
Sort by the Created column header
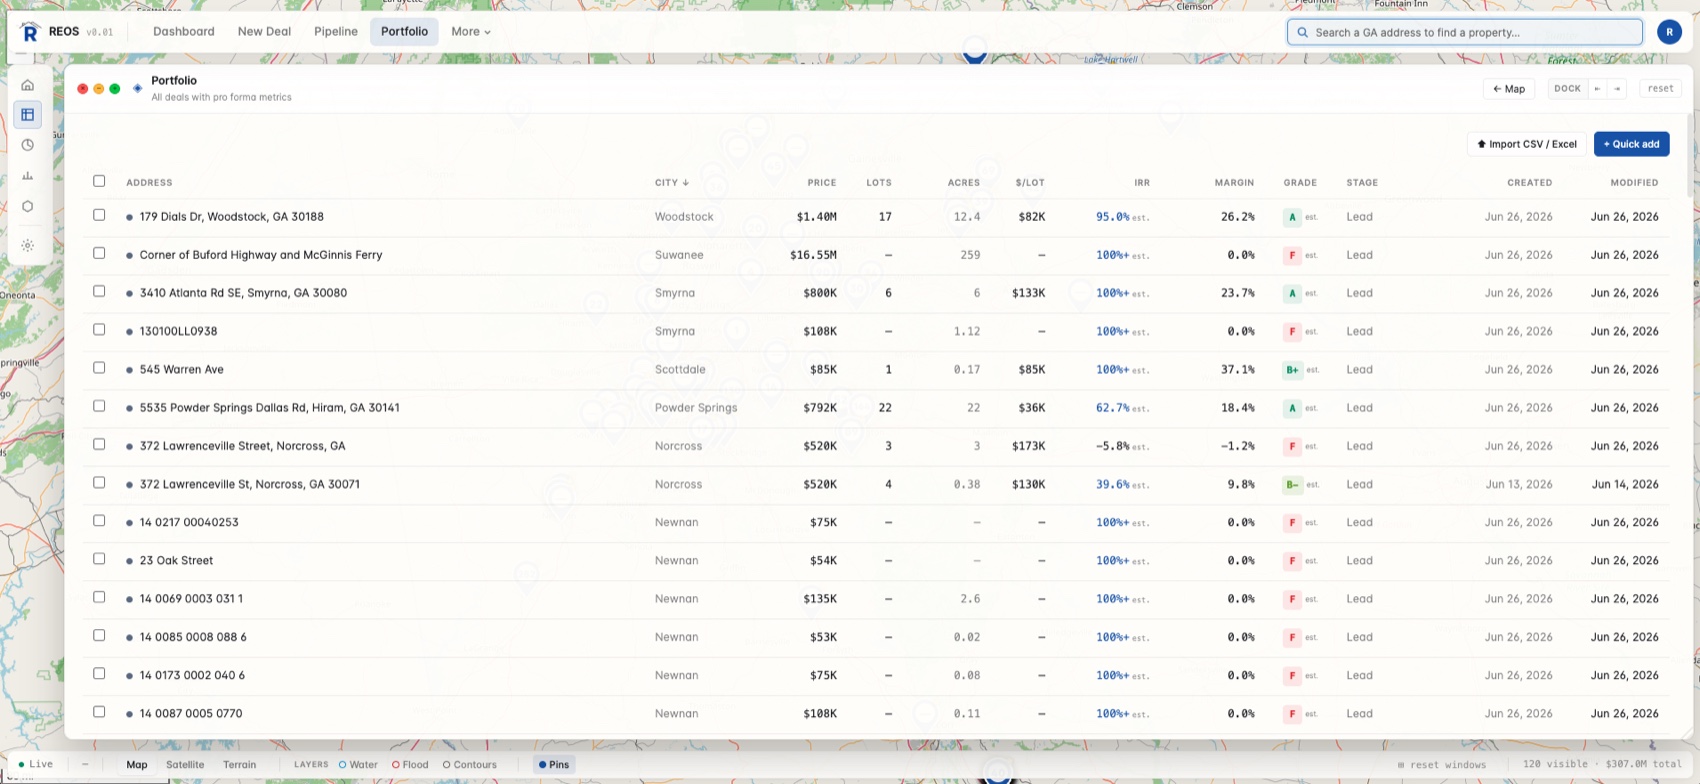click(x=1530, y=183)
